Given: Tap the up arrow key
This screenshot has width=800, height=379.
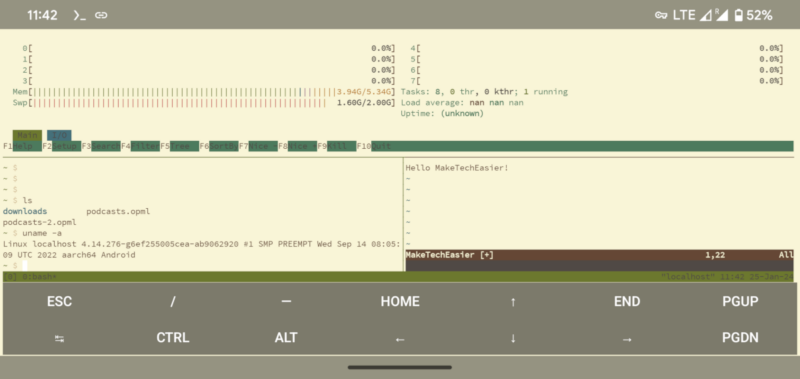Looking at the screenshot, I should tap(513, 301).
